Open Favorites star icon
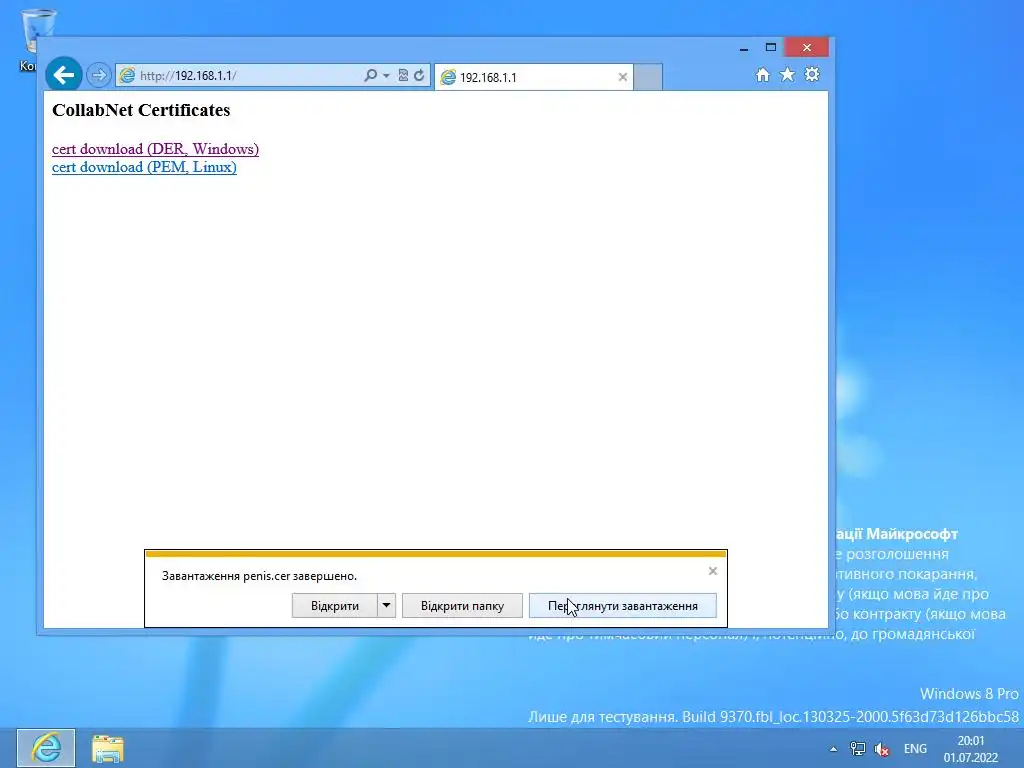This screenshot has width=1024, height=768. (x=788, y=74)
